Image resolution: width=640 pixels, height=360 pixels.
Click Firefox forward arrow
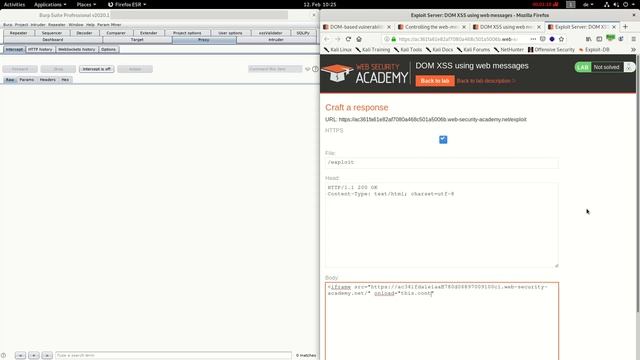(338, 39)
